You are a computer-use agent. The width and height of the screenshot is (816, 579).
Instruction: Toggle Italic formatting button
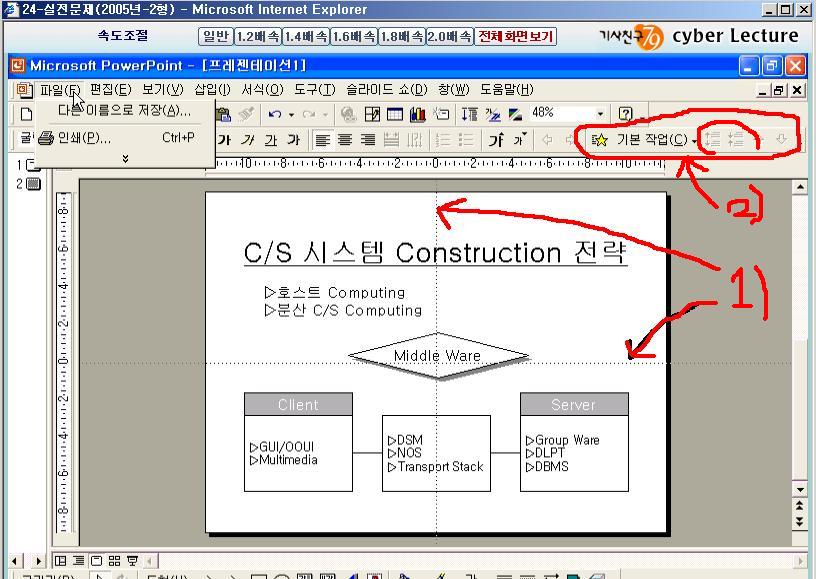point(247,140)
